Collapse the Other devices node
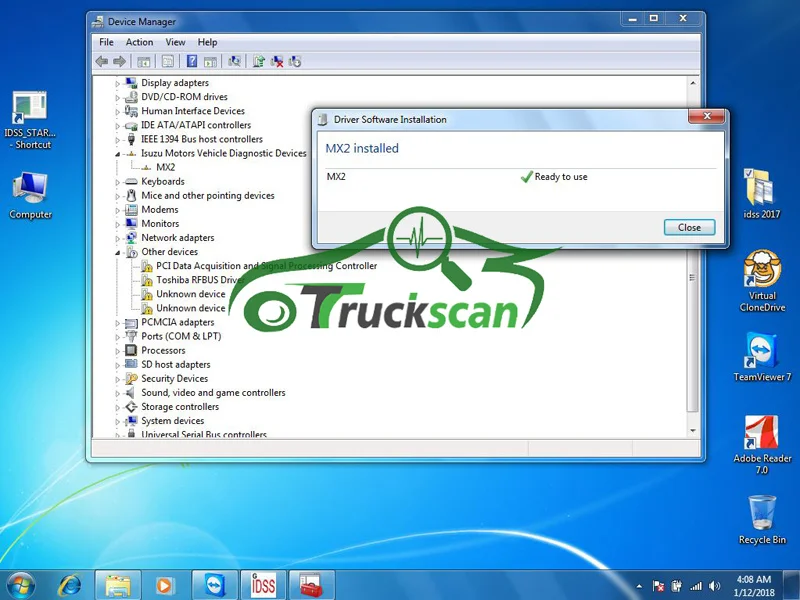The height and width of the screenshot is (600, 800). 117,252
